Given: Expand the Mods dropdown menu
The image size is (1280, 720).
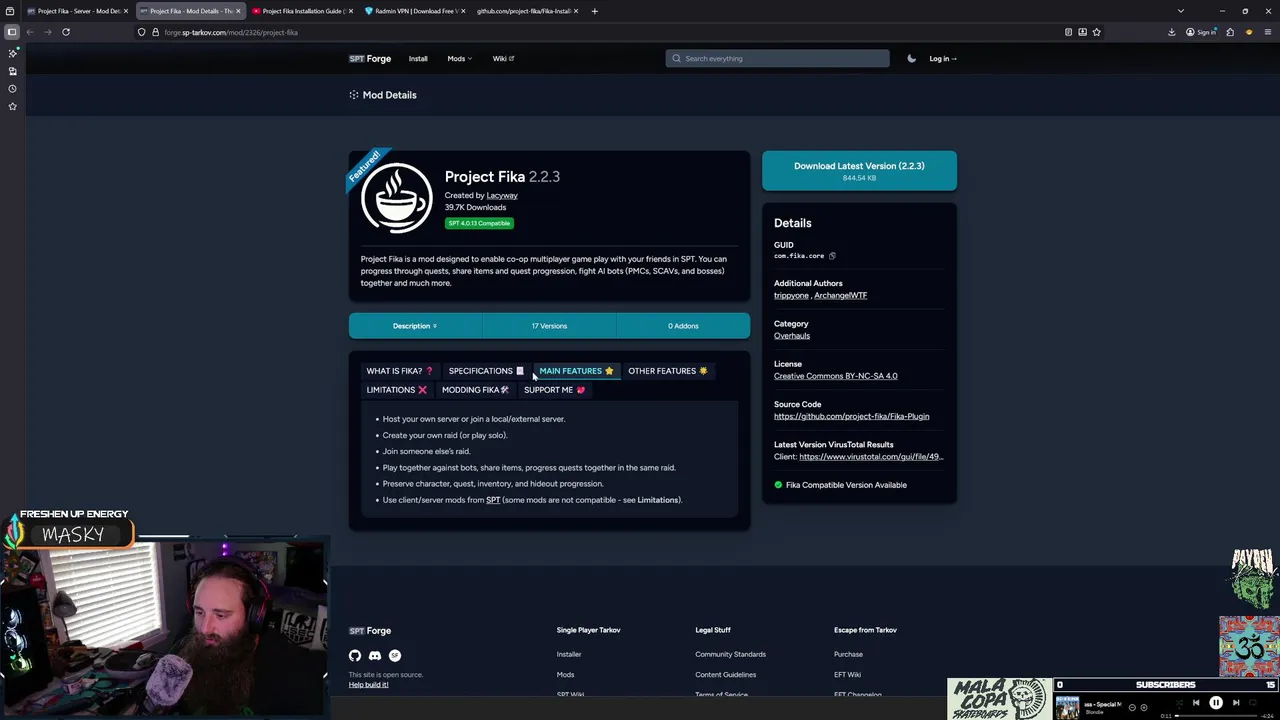Looking at the screenshot, I should point(459,59).
